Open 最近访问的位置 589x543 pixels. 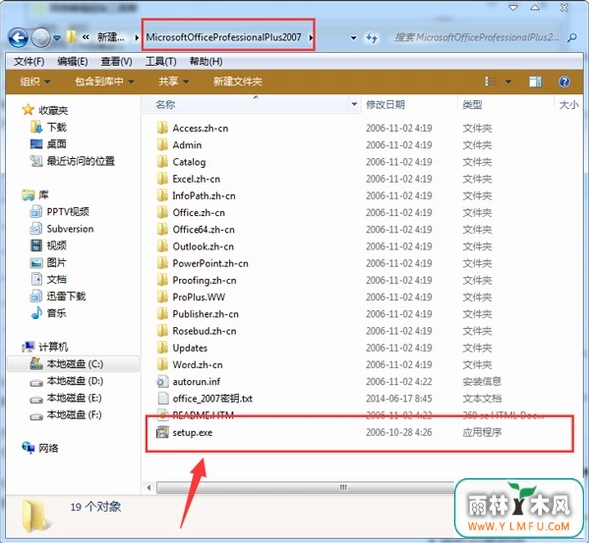pyautogui.click(x=80, y=161)
